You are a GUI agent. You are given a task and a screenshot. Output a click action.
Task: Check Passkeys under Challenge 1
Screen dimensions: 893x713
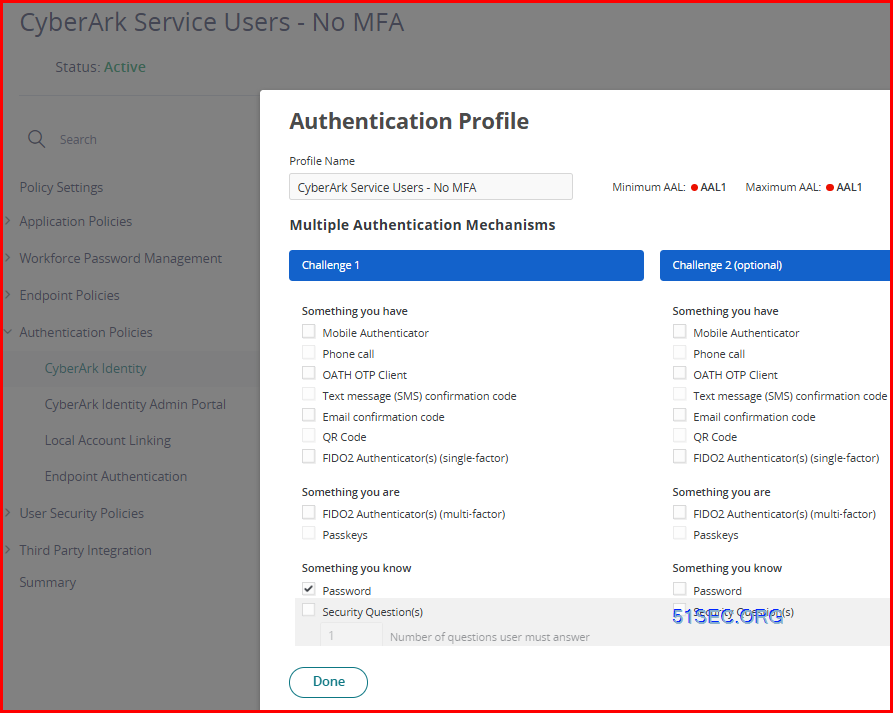309,533
